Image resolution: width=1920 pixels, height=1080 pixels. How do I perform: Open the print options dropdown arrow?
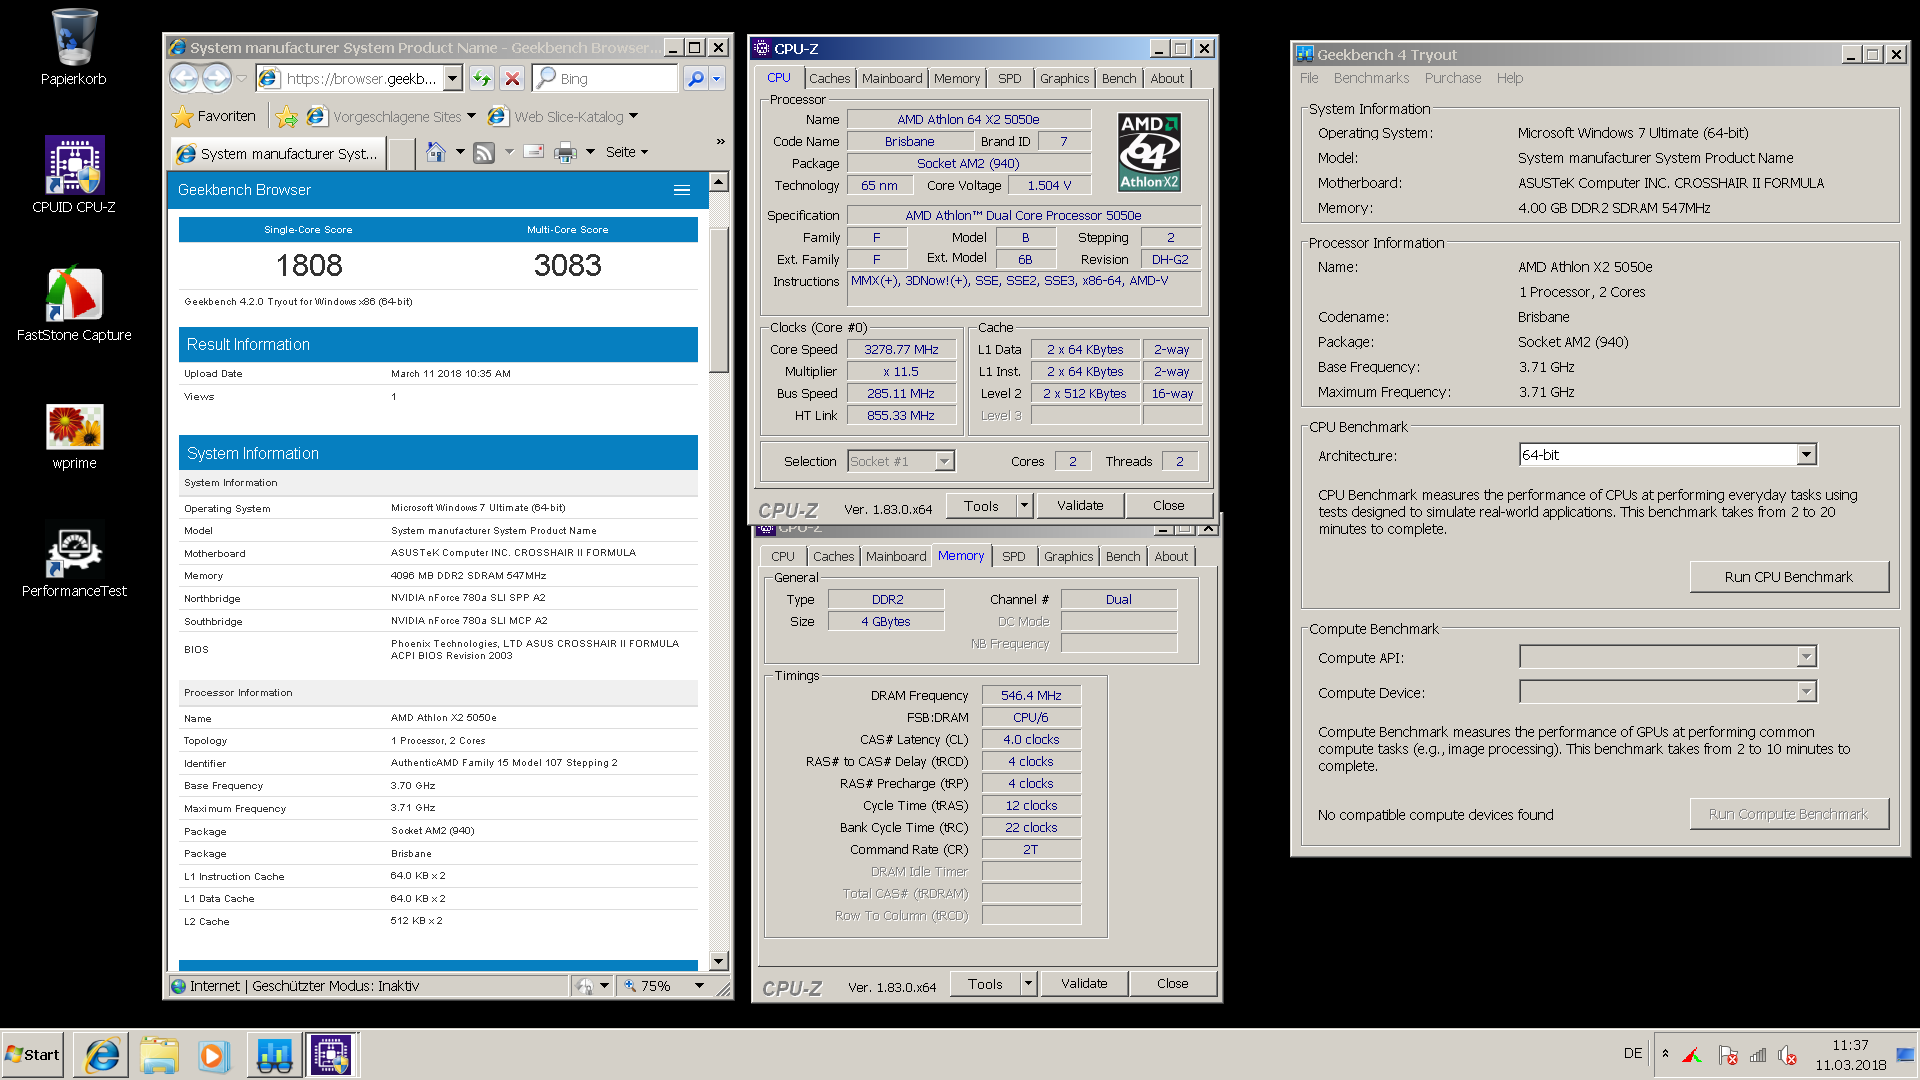pos(590,152)
